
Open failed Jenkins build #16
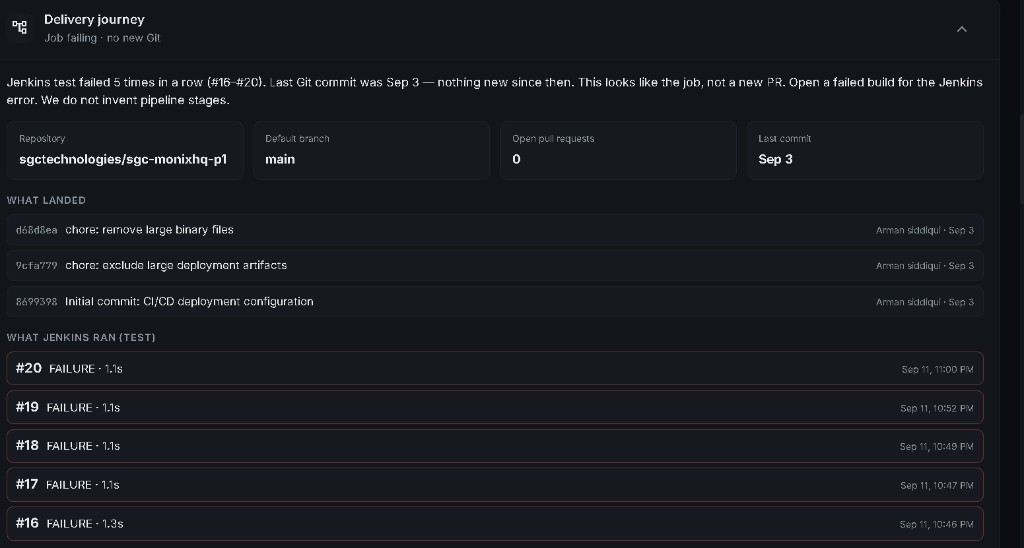(x=495, y=523)
